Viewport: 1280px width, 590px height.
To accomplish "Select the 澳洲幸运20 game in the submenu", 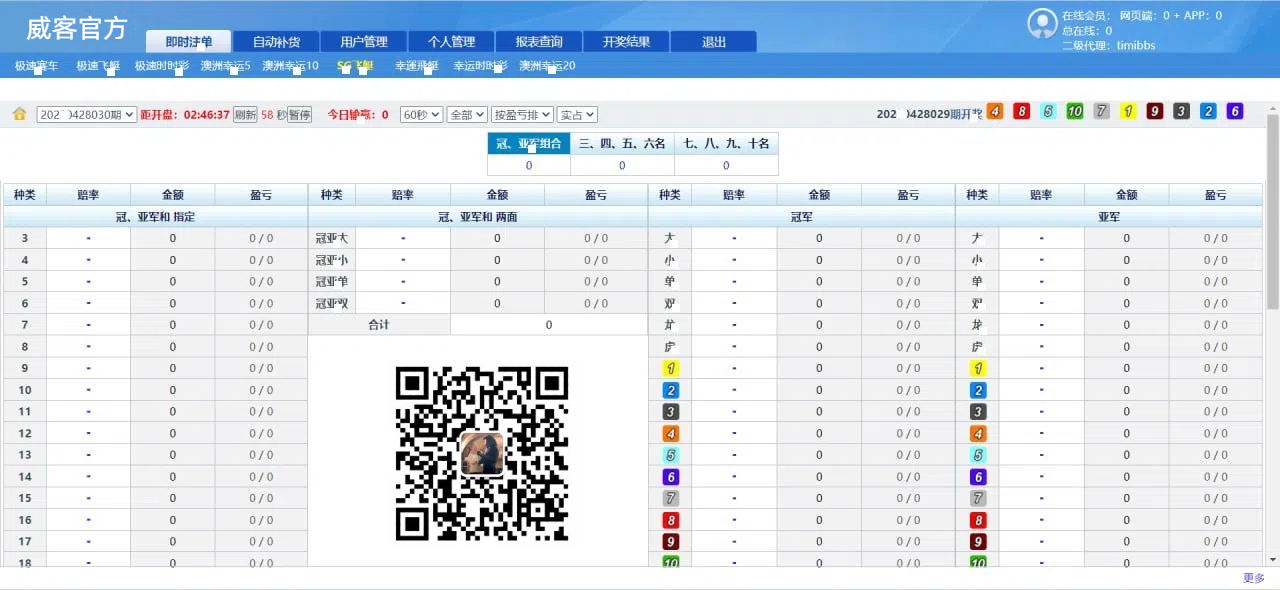I will click(x=547, y=66).
